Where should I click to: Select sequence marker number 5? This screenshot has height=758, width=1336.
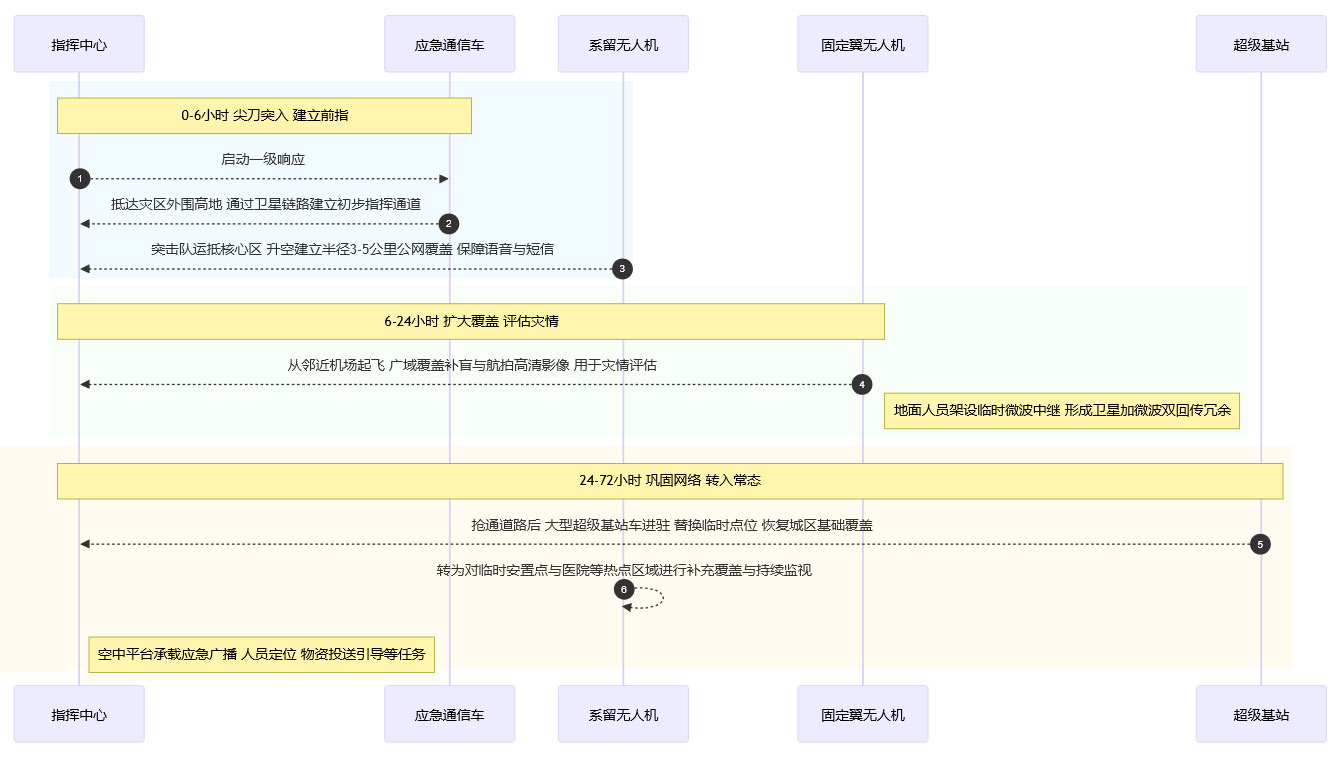1260,544
